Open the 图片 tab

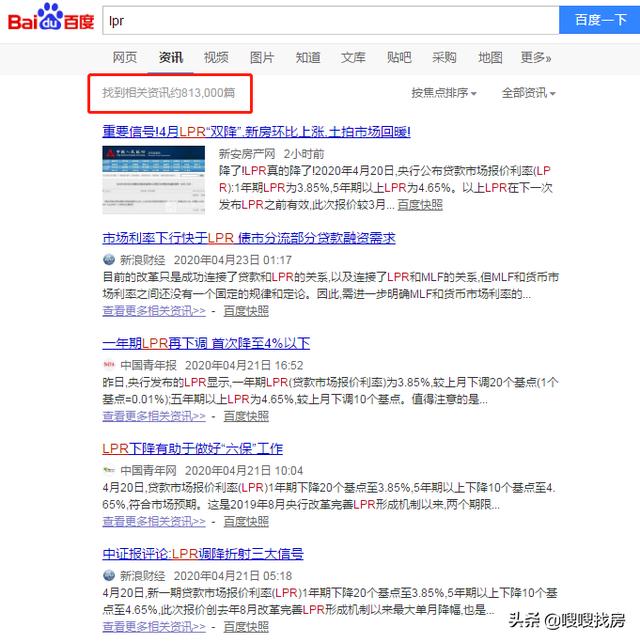coord(262,57)
